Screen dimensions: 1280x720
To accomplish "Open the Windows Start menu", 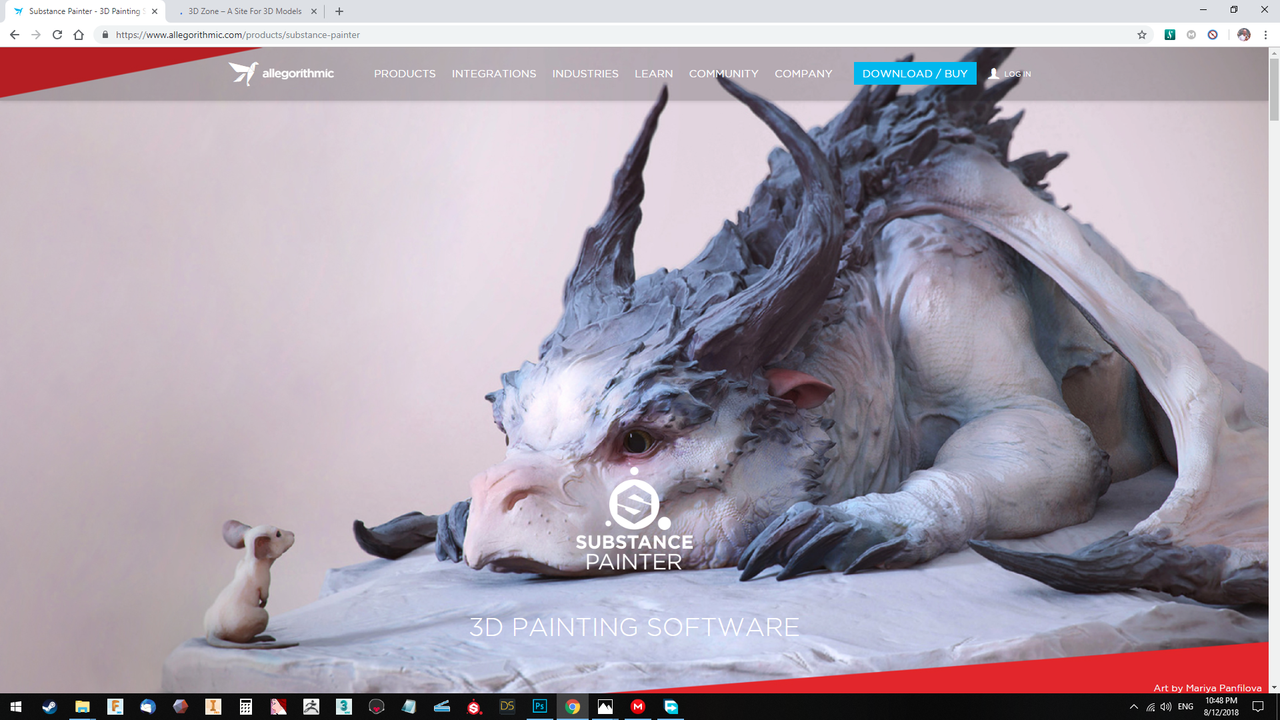I will (16, 706).
